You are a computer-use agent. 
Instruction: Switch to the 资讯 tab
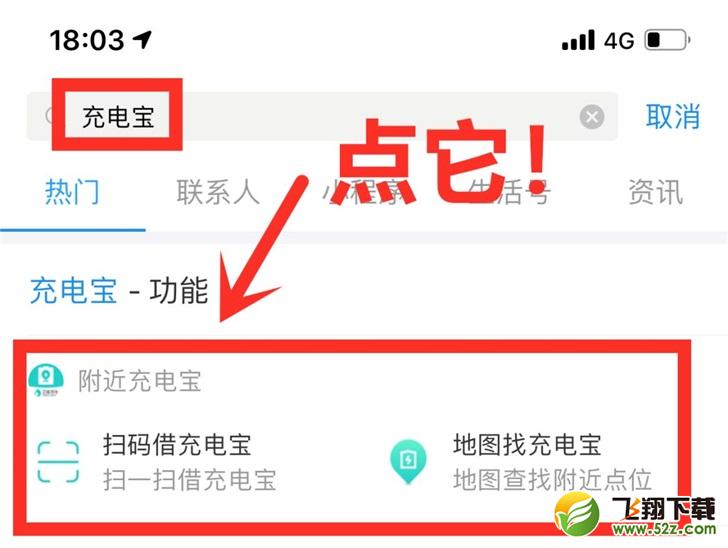click(656, 192)
